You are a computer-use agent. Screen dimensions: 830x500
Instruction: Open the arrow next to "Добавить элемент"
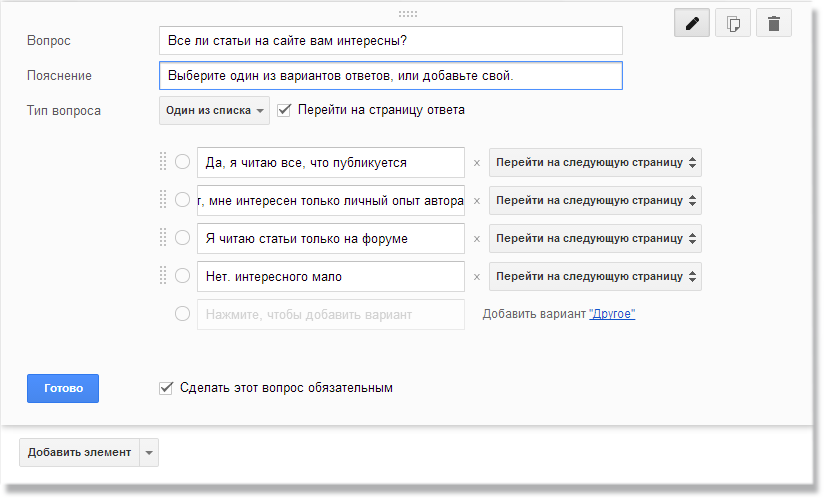(x=149, y=452)
